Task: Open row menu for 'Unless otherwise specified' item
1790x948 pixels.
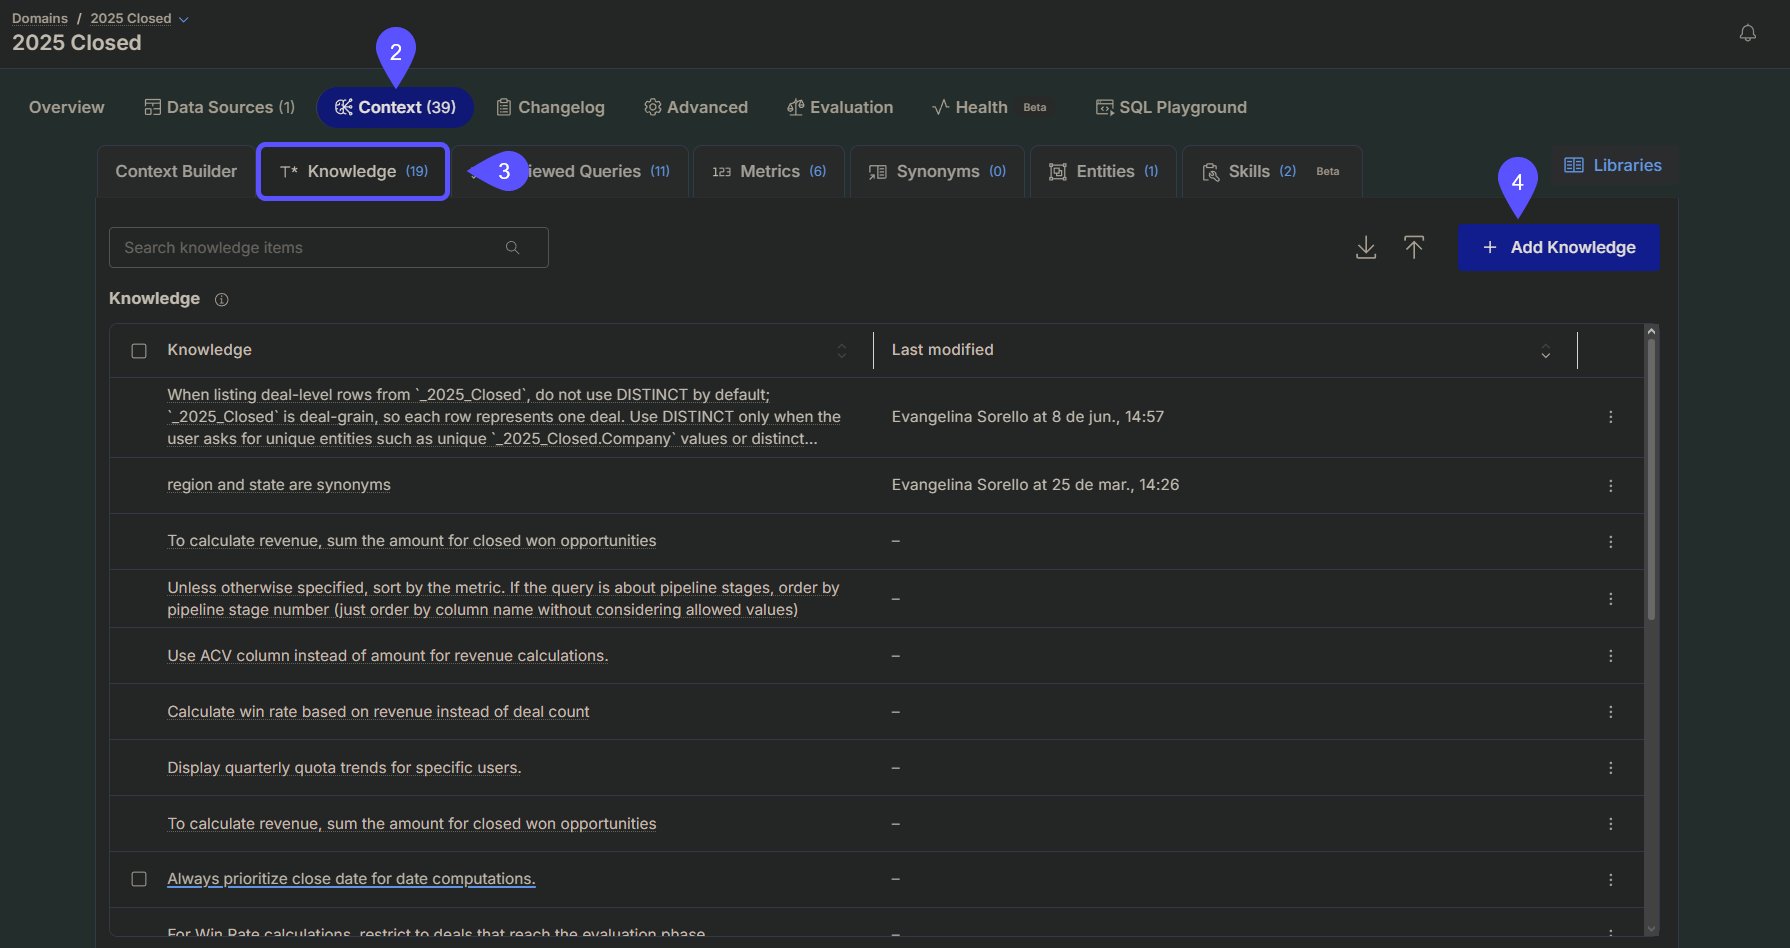Action: pos(1610,598)
